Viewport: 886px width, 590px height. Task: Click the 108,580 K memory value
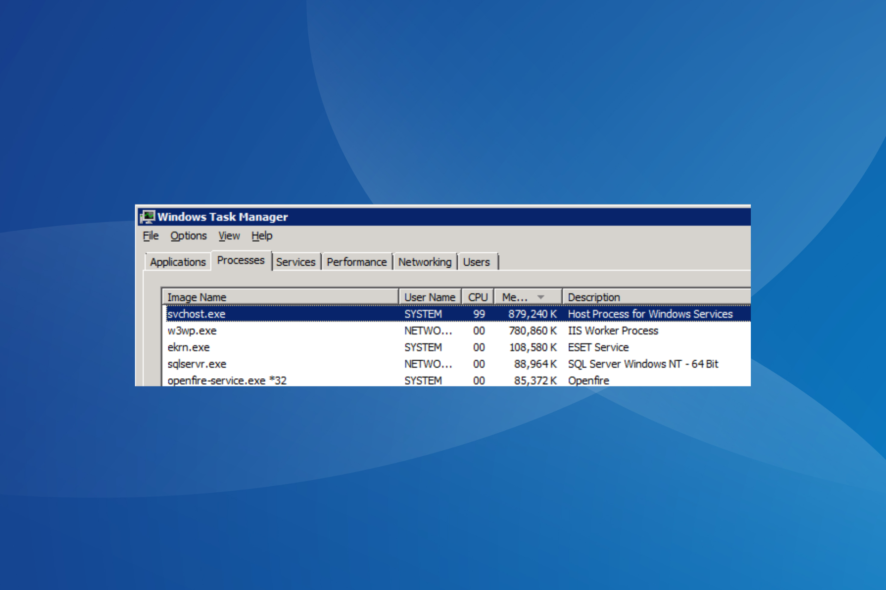[x=532, y=347]
